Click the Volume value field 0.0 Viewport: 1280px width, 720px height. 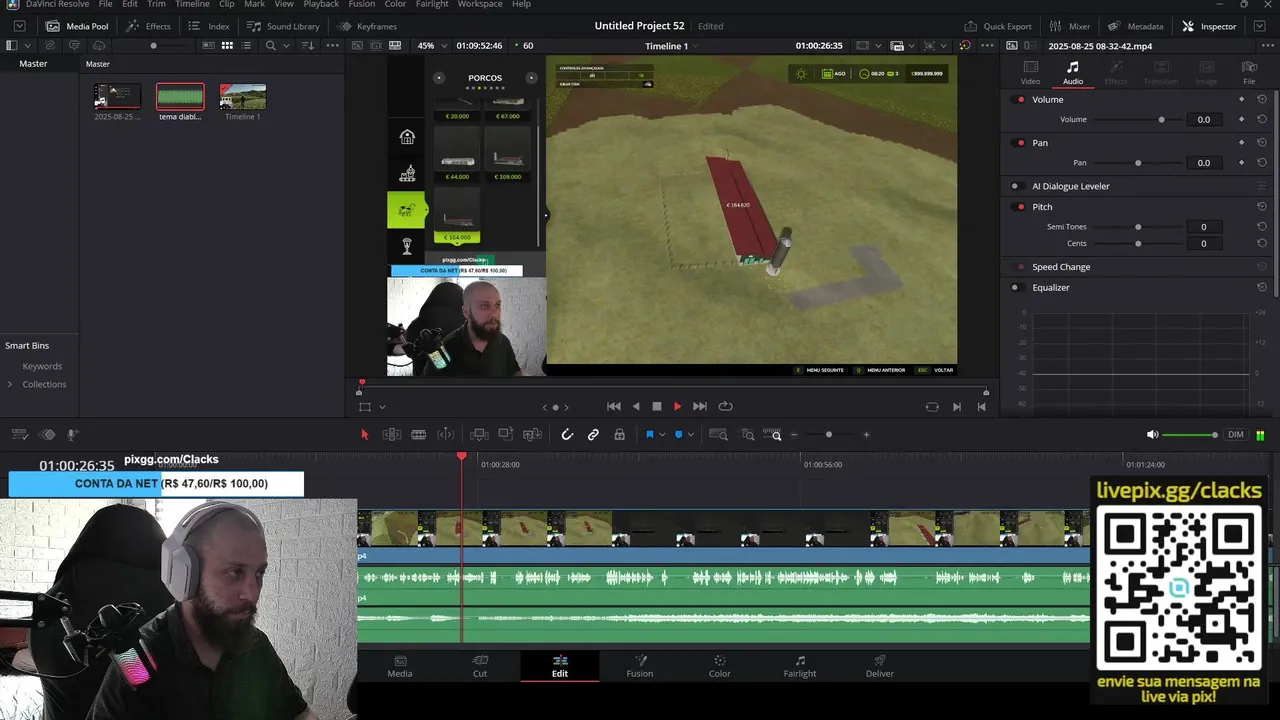[x=1204, y=120]
